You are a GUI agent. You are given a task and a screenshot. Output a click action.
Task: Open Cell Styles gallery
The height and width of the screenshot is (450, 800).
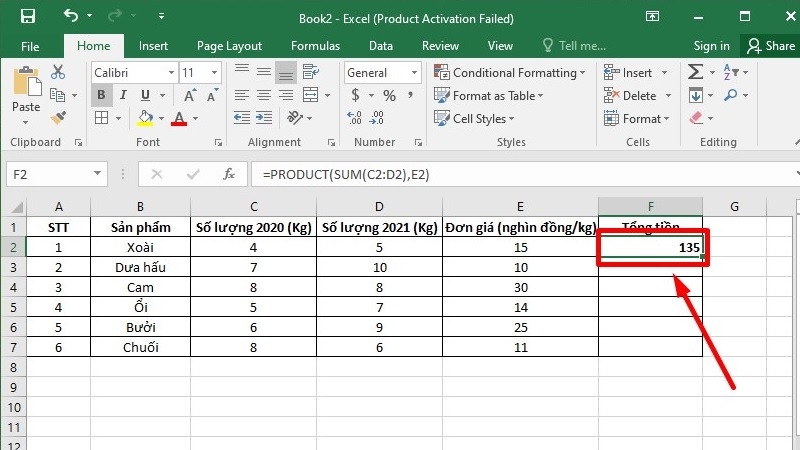[x=474, y=118]
